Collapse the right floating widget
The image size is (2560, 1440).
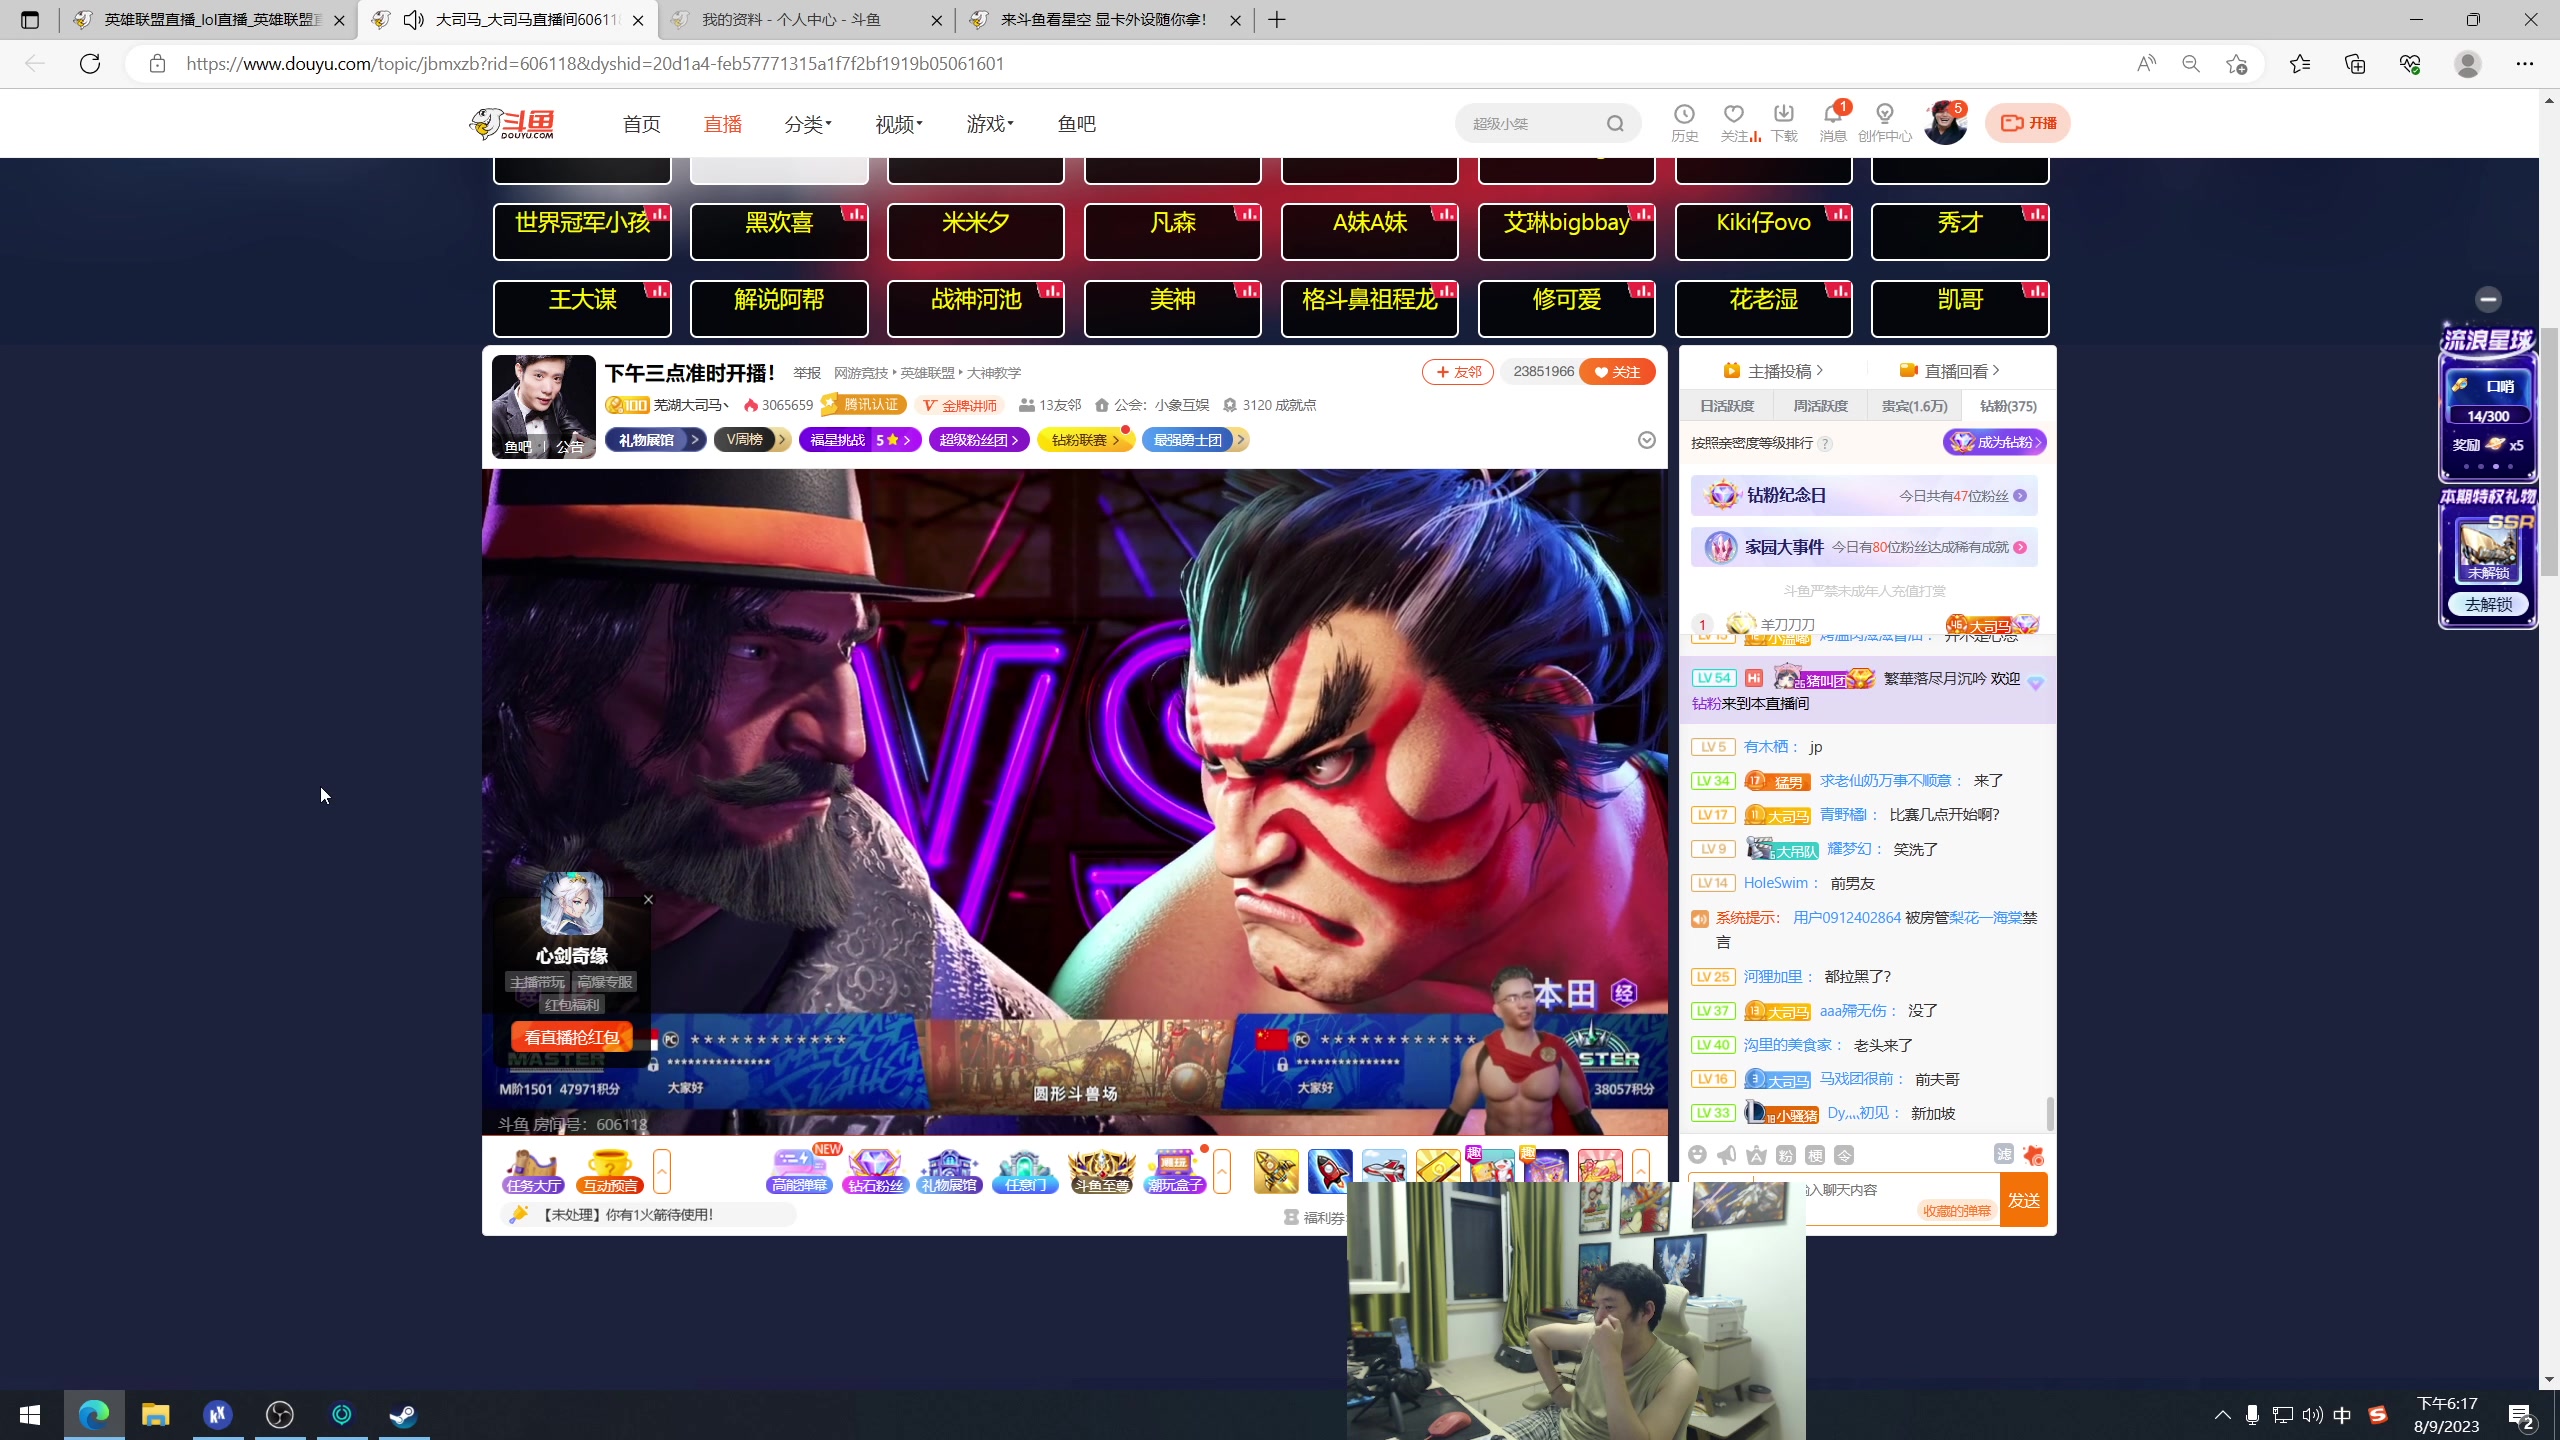(2489, 299)
